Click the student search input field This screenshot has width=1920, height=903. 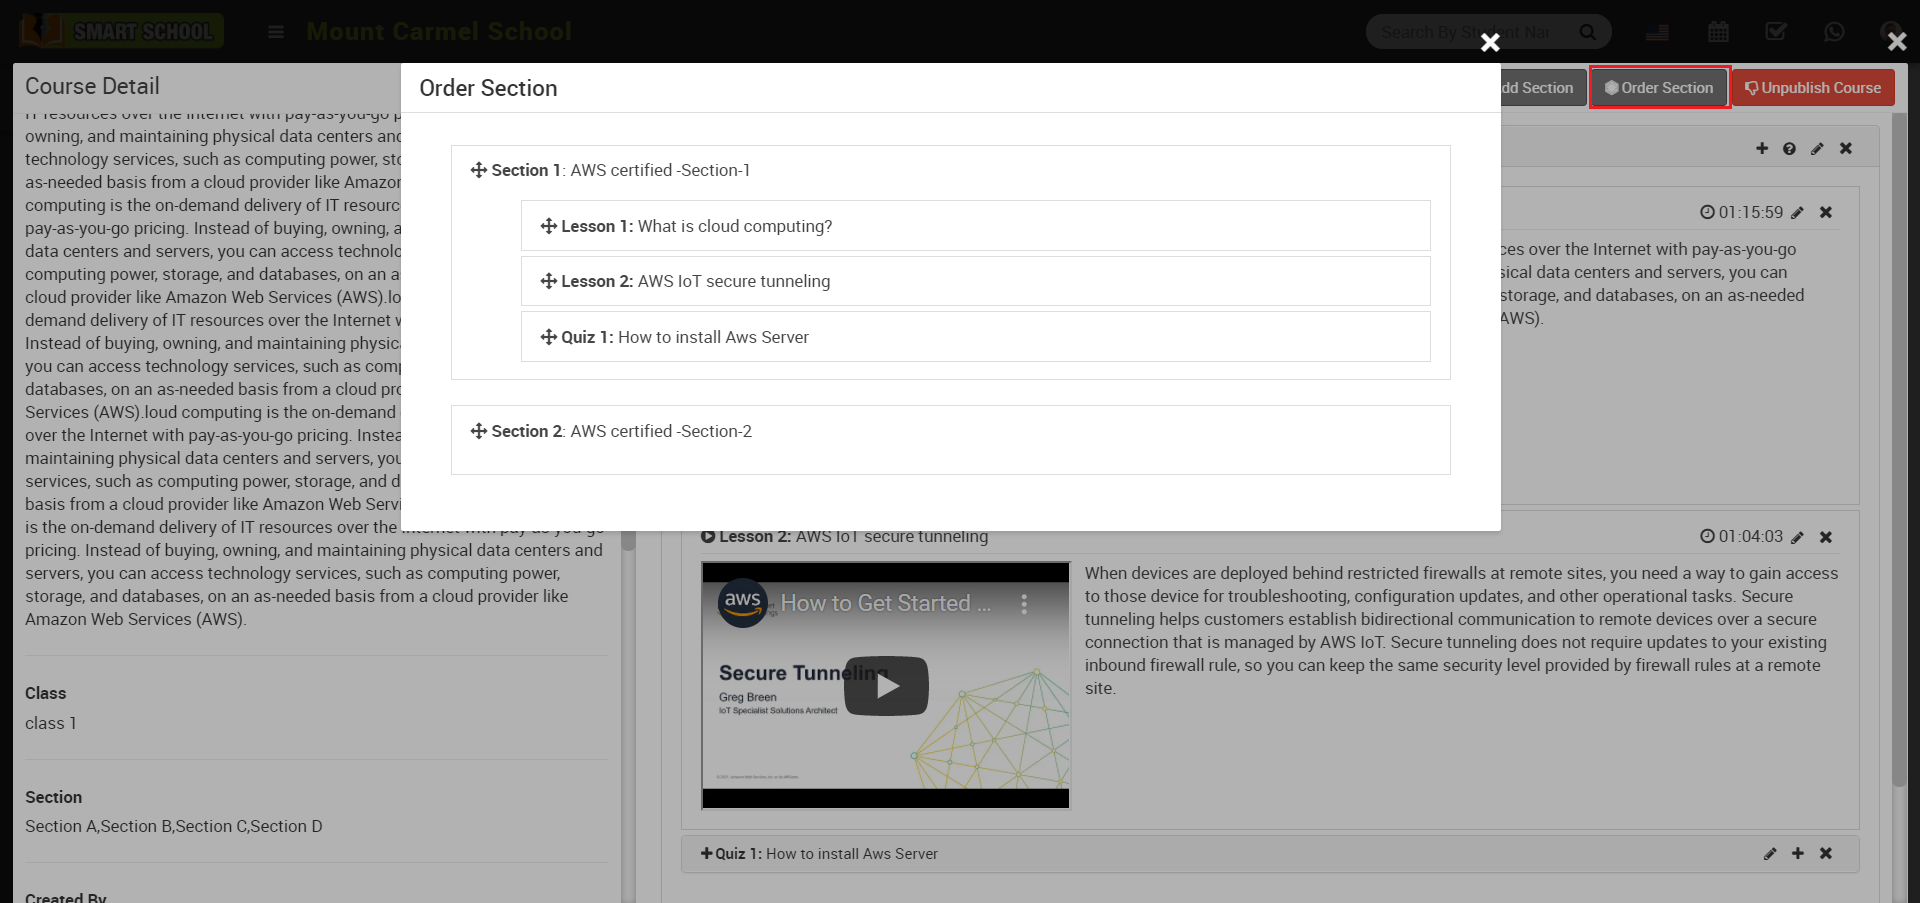tap(1468, 32)
